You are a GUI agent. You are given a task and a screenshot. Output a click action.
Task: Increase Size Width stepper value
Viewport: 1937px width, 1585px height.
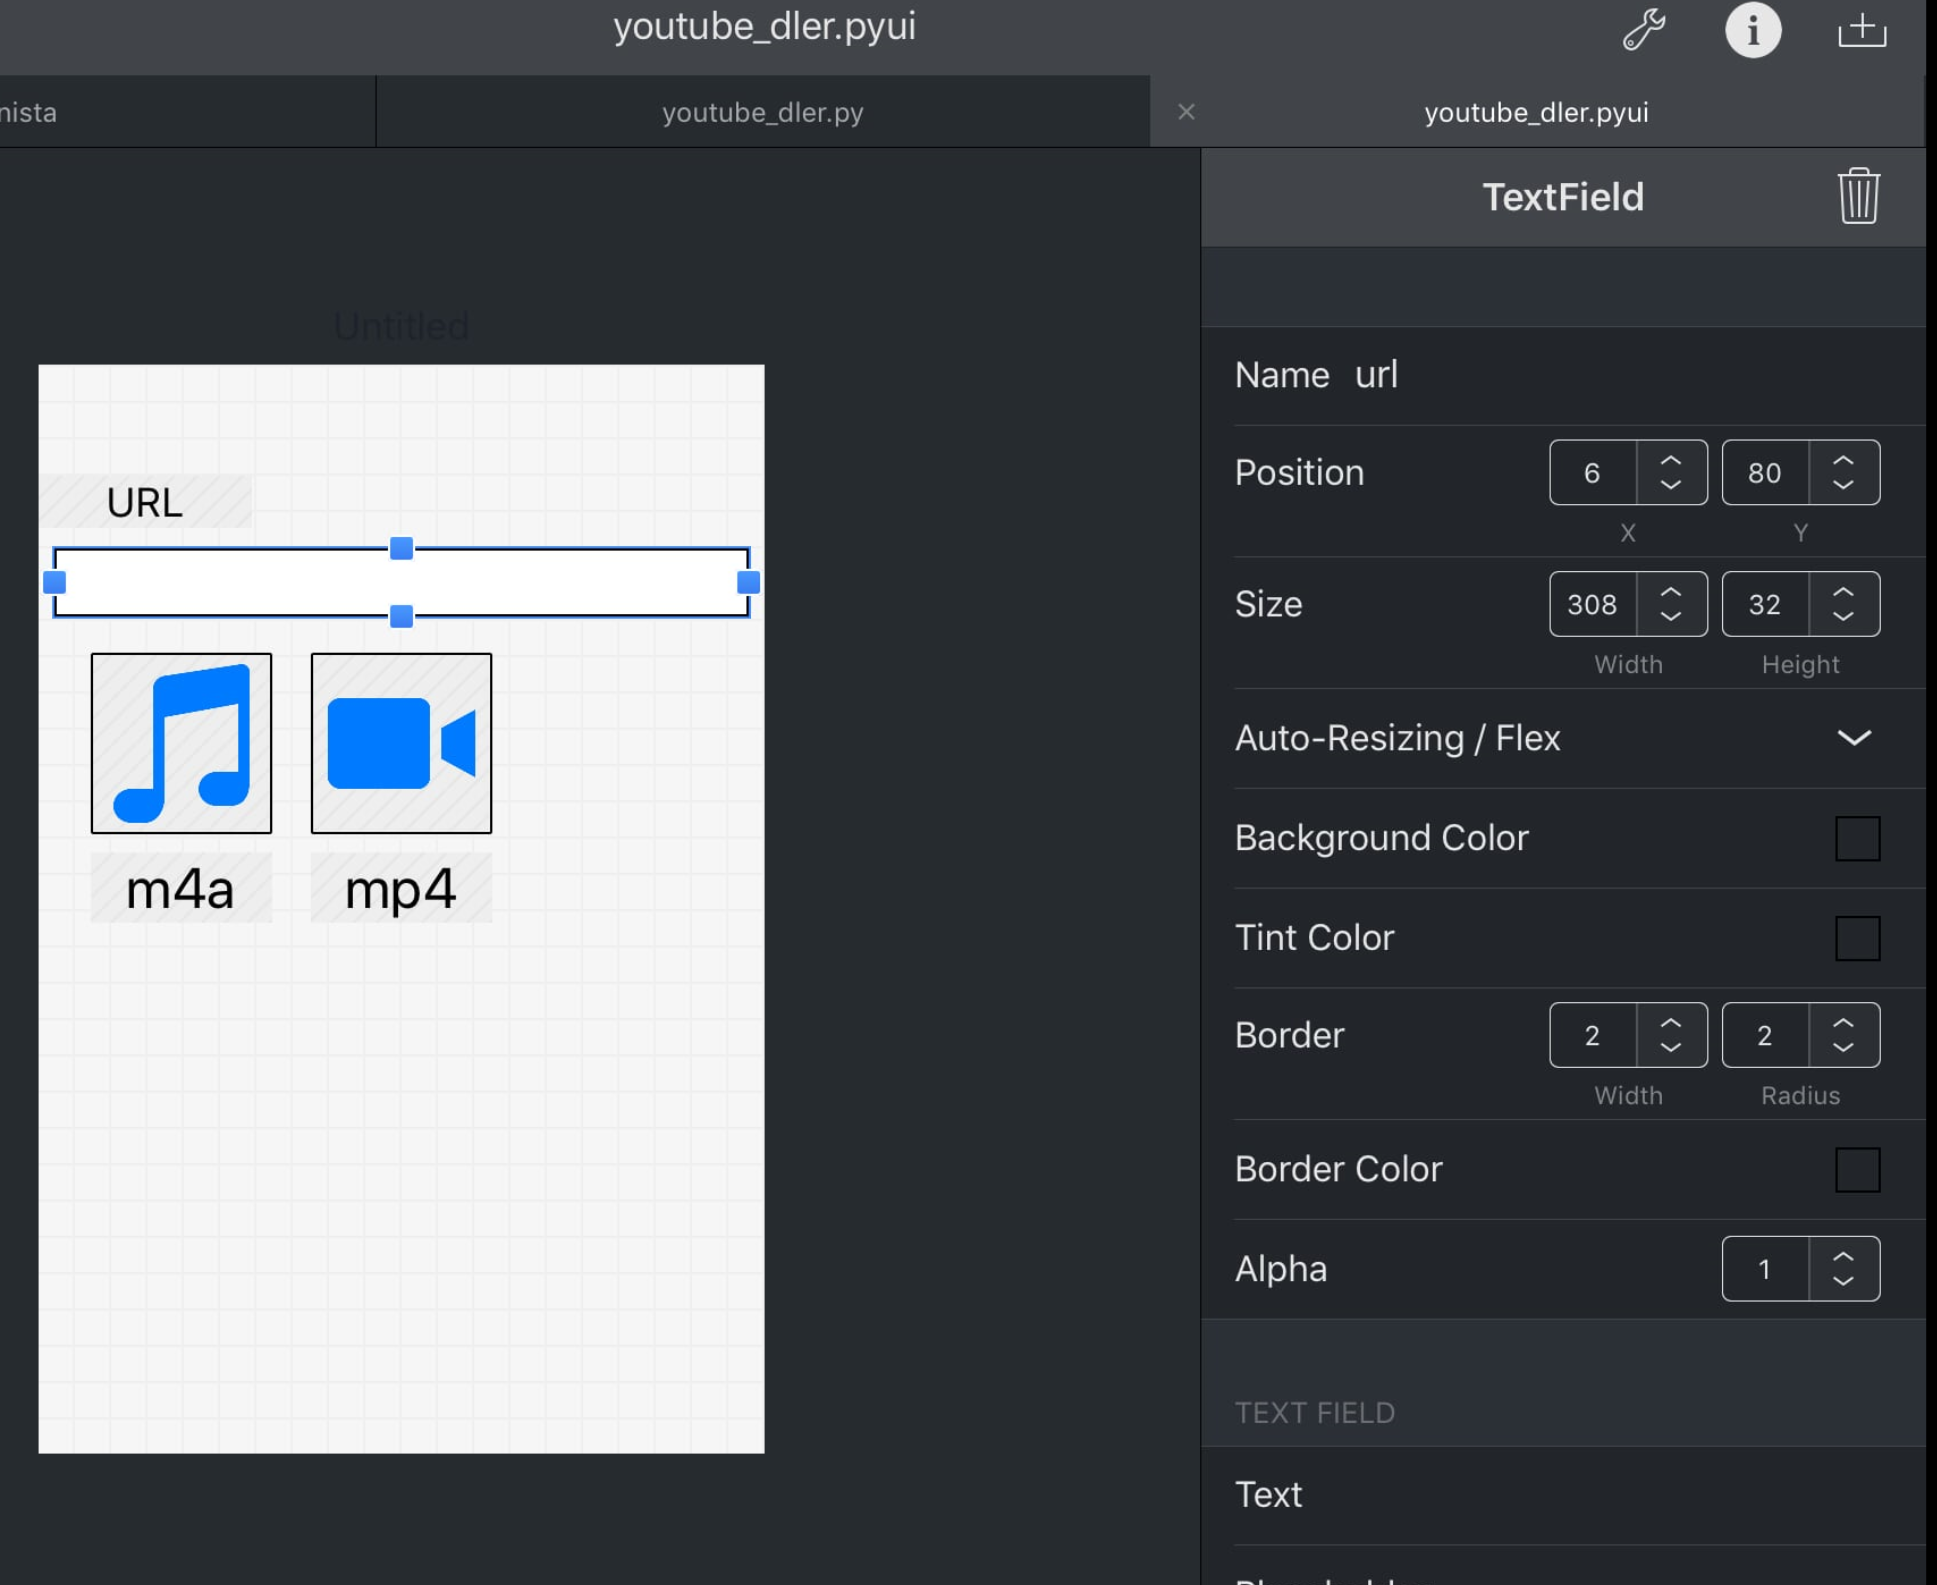click(x=1670, y=592)
